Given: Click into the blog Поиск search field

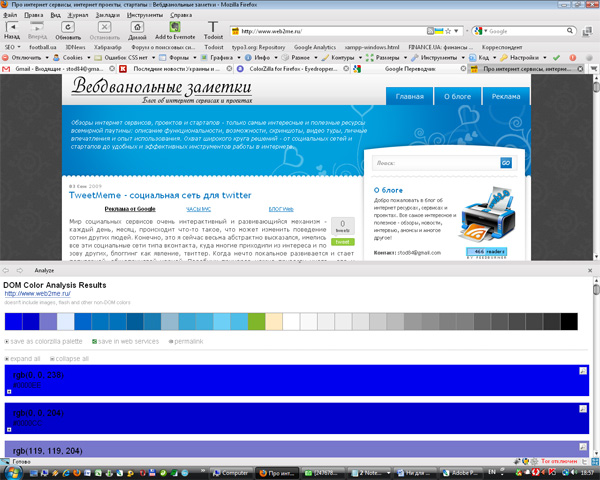Looking at the screenshot, I should pos(436,163).
